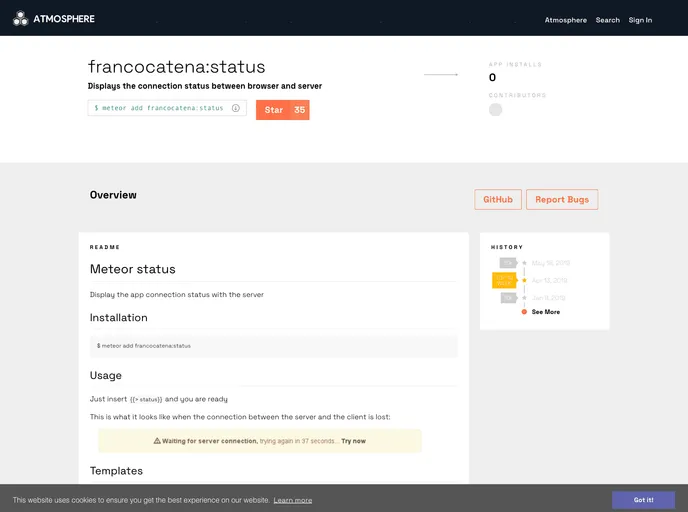Viewport: 688px width, 512px height.
Task: Click the warning triangle icon in the status banner
Action: 157,441
